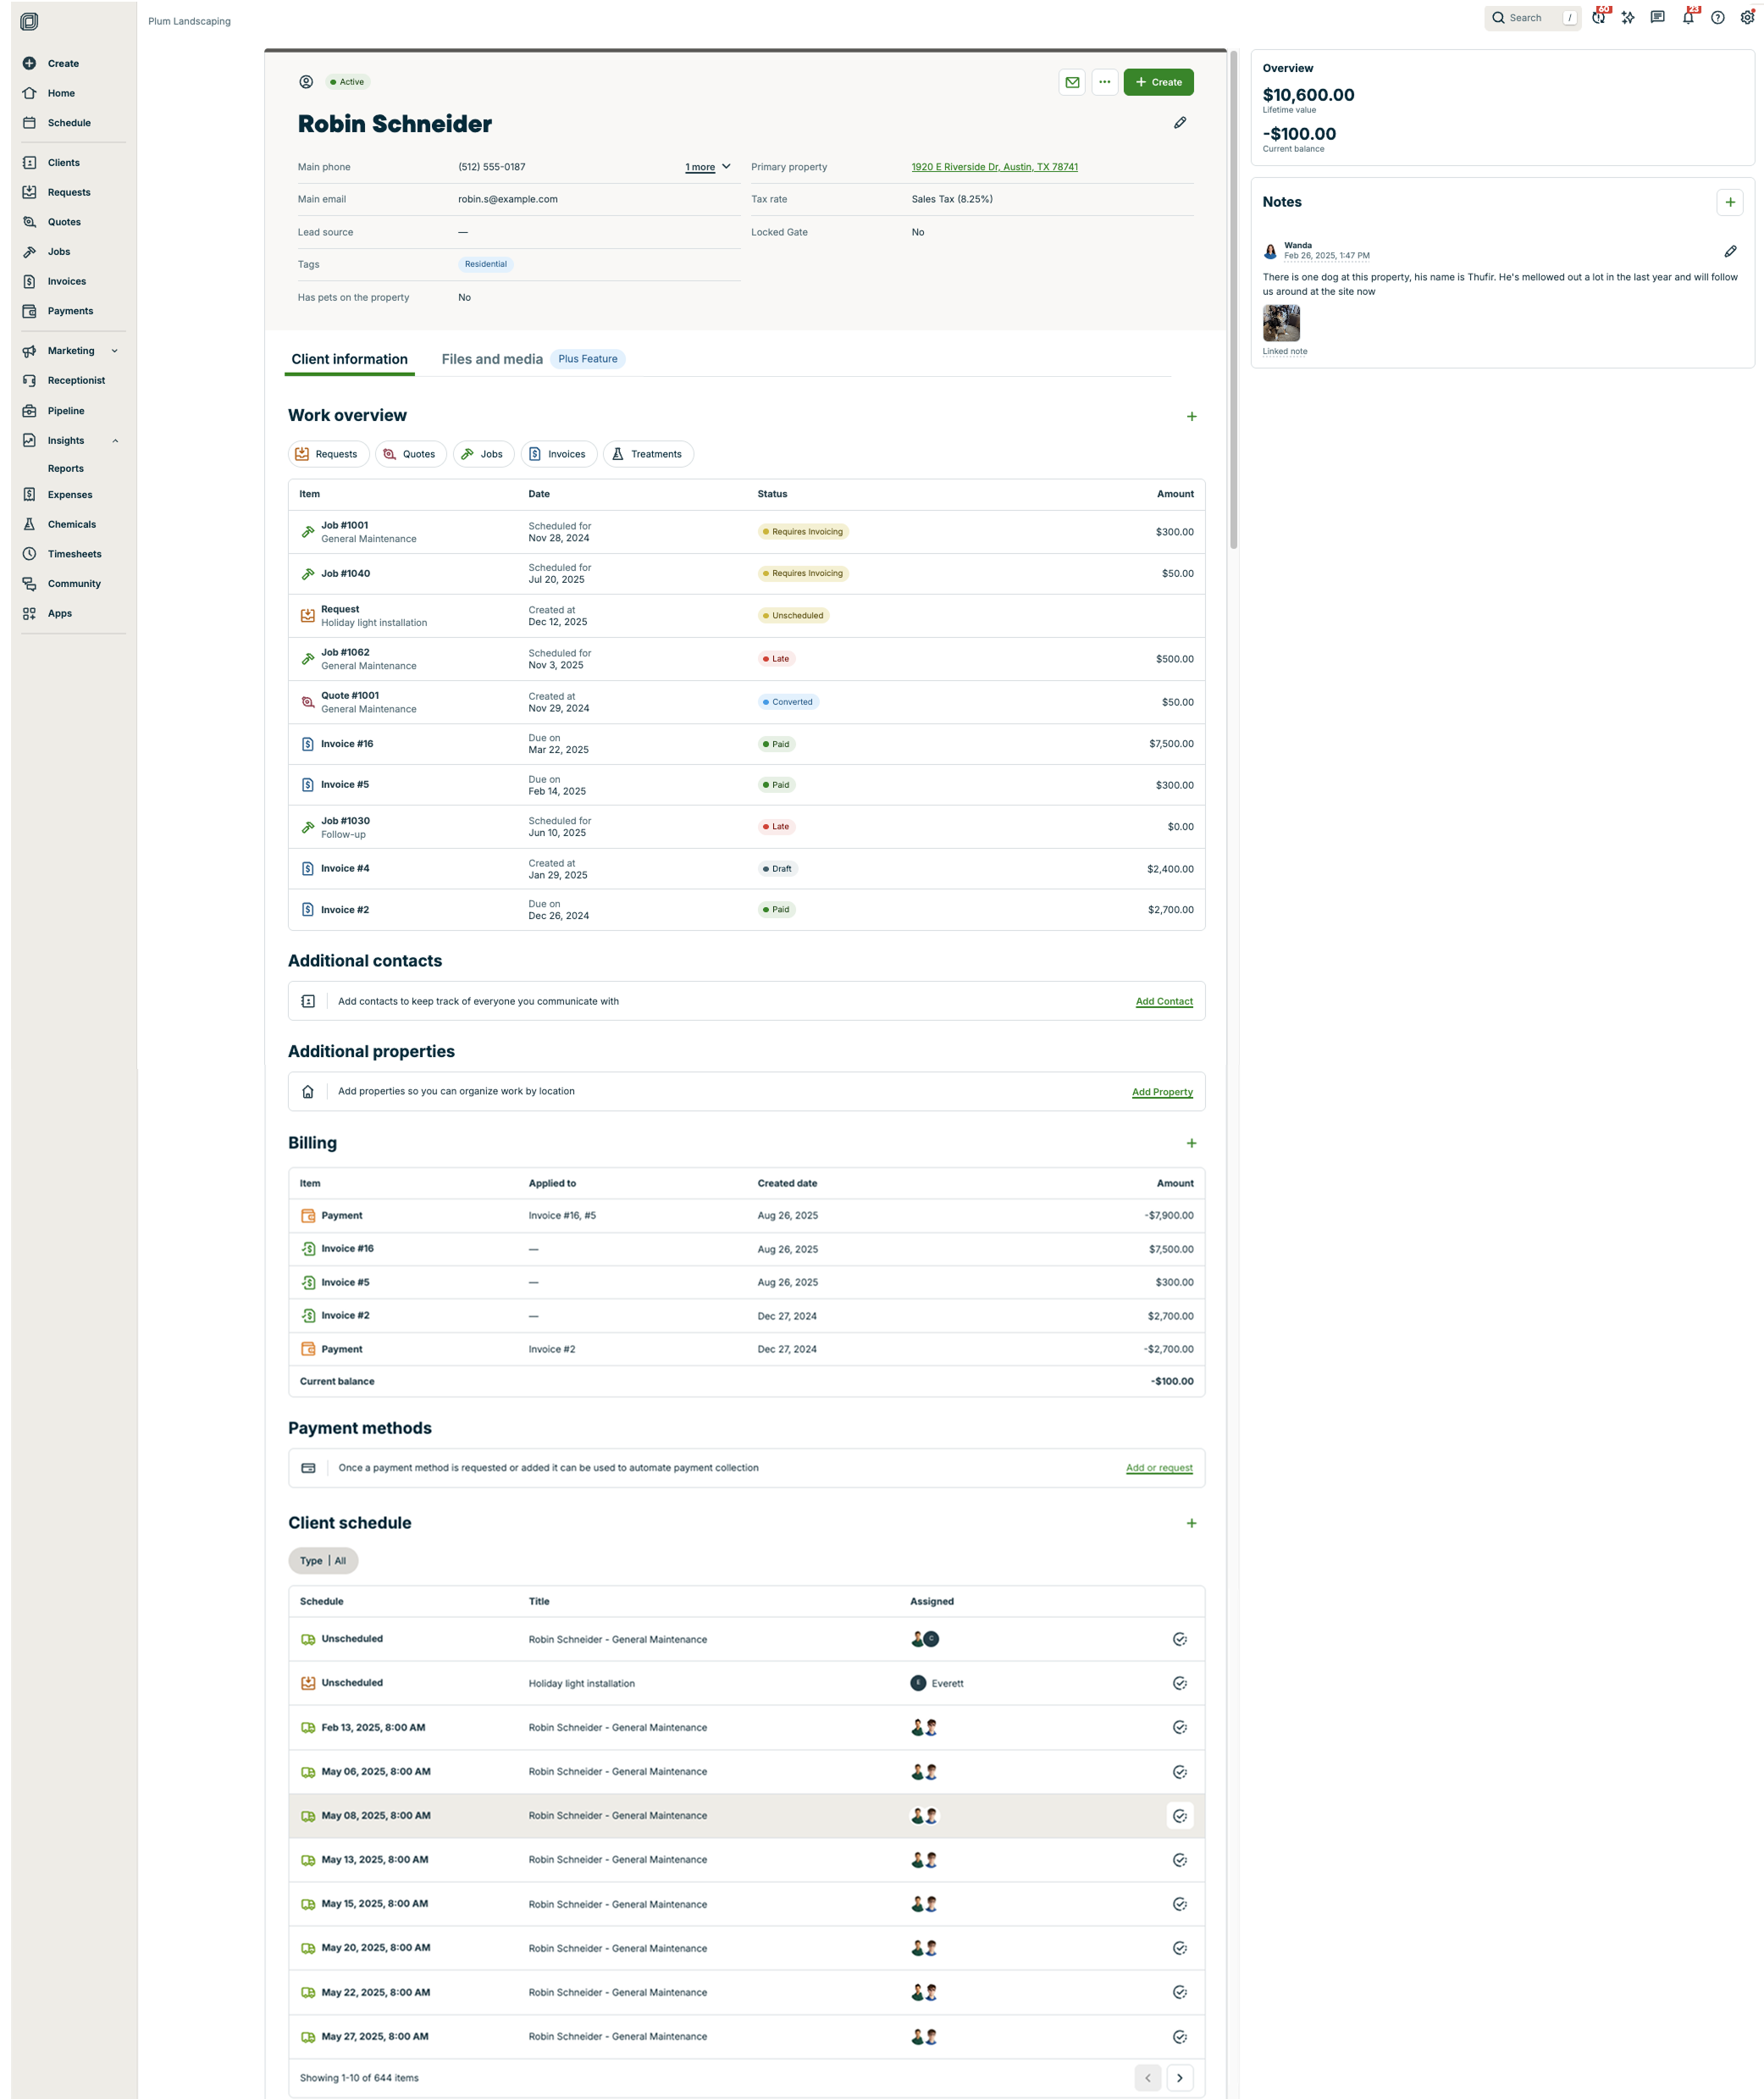
Task: Click the pencil icon beside Robin Schneider
Action: tap(1180, 123)
